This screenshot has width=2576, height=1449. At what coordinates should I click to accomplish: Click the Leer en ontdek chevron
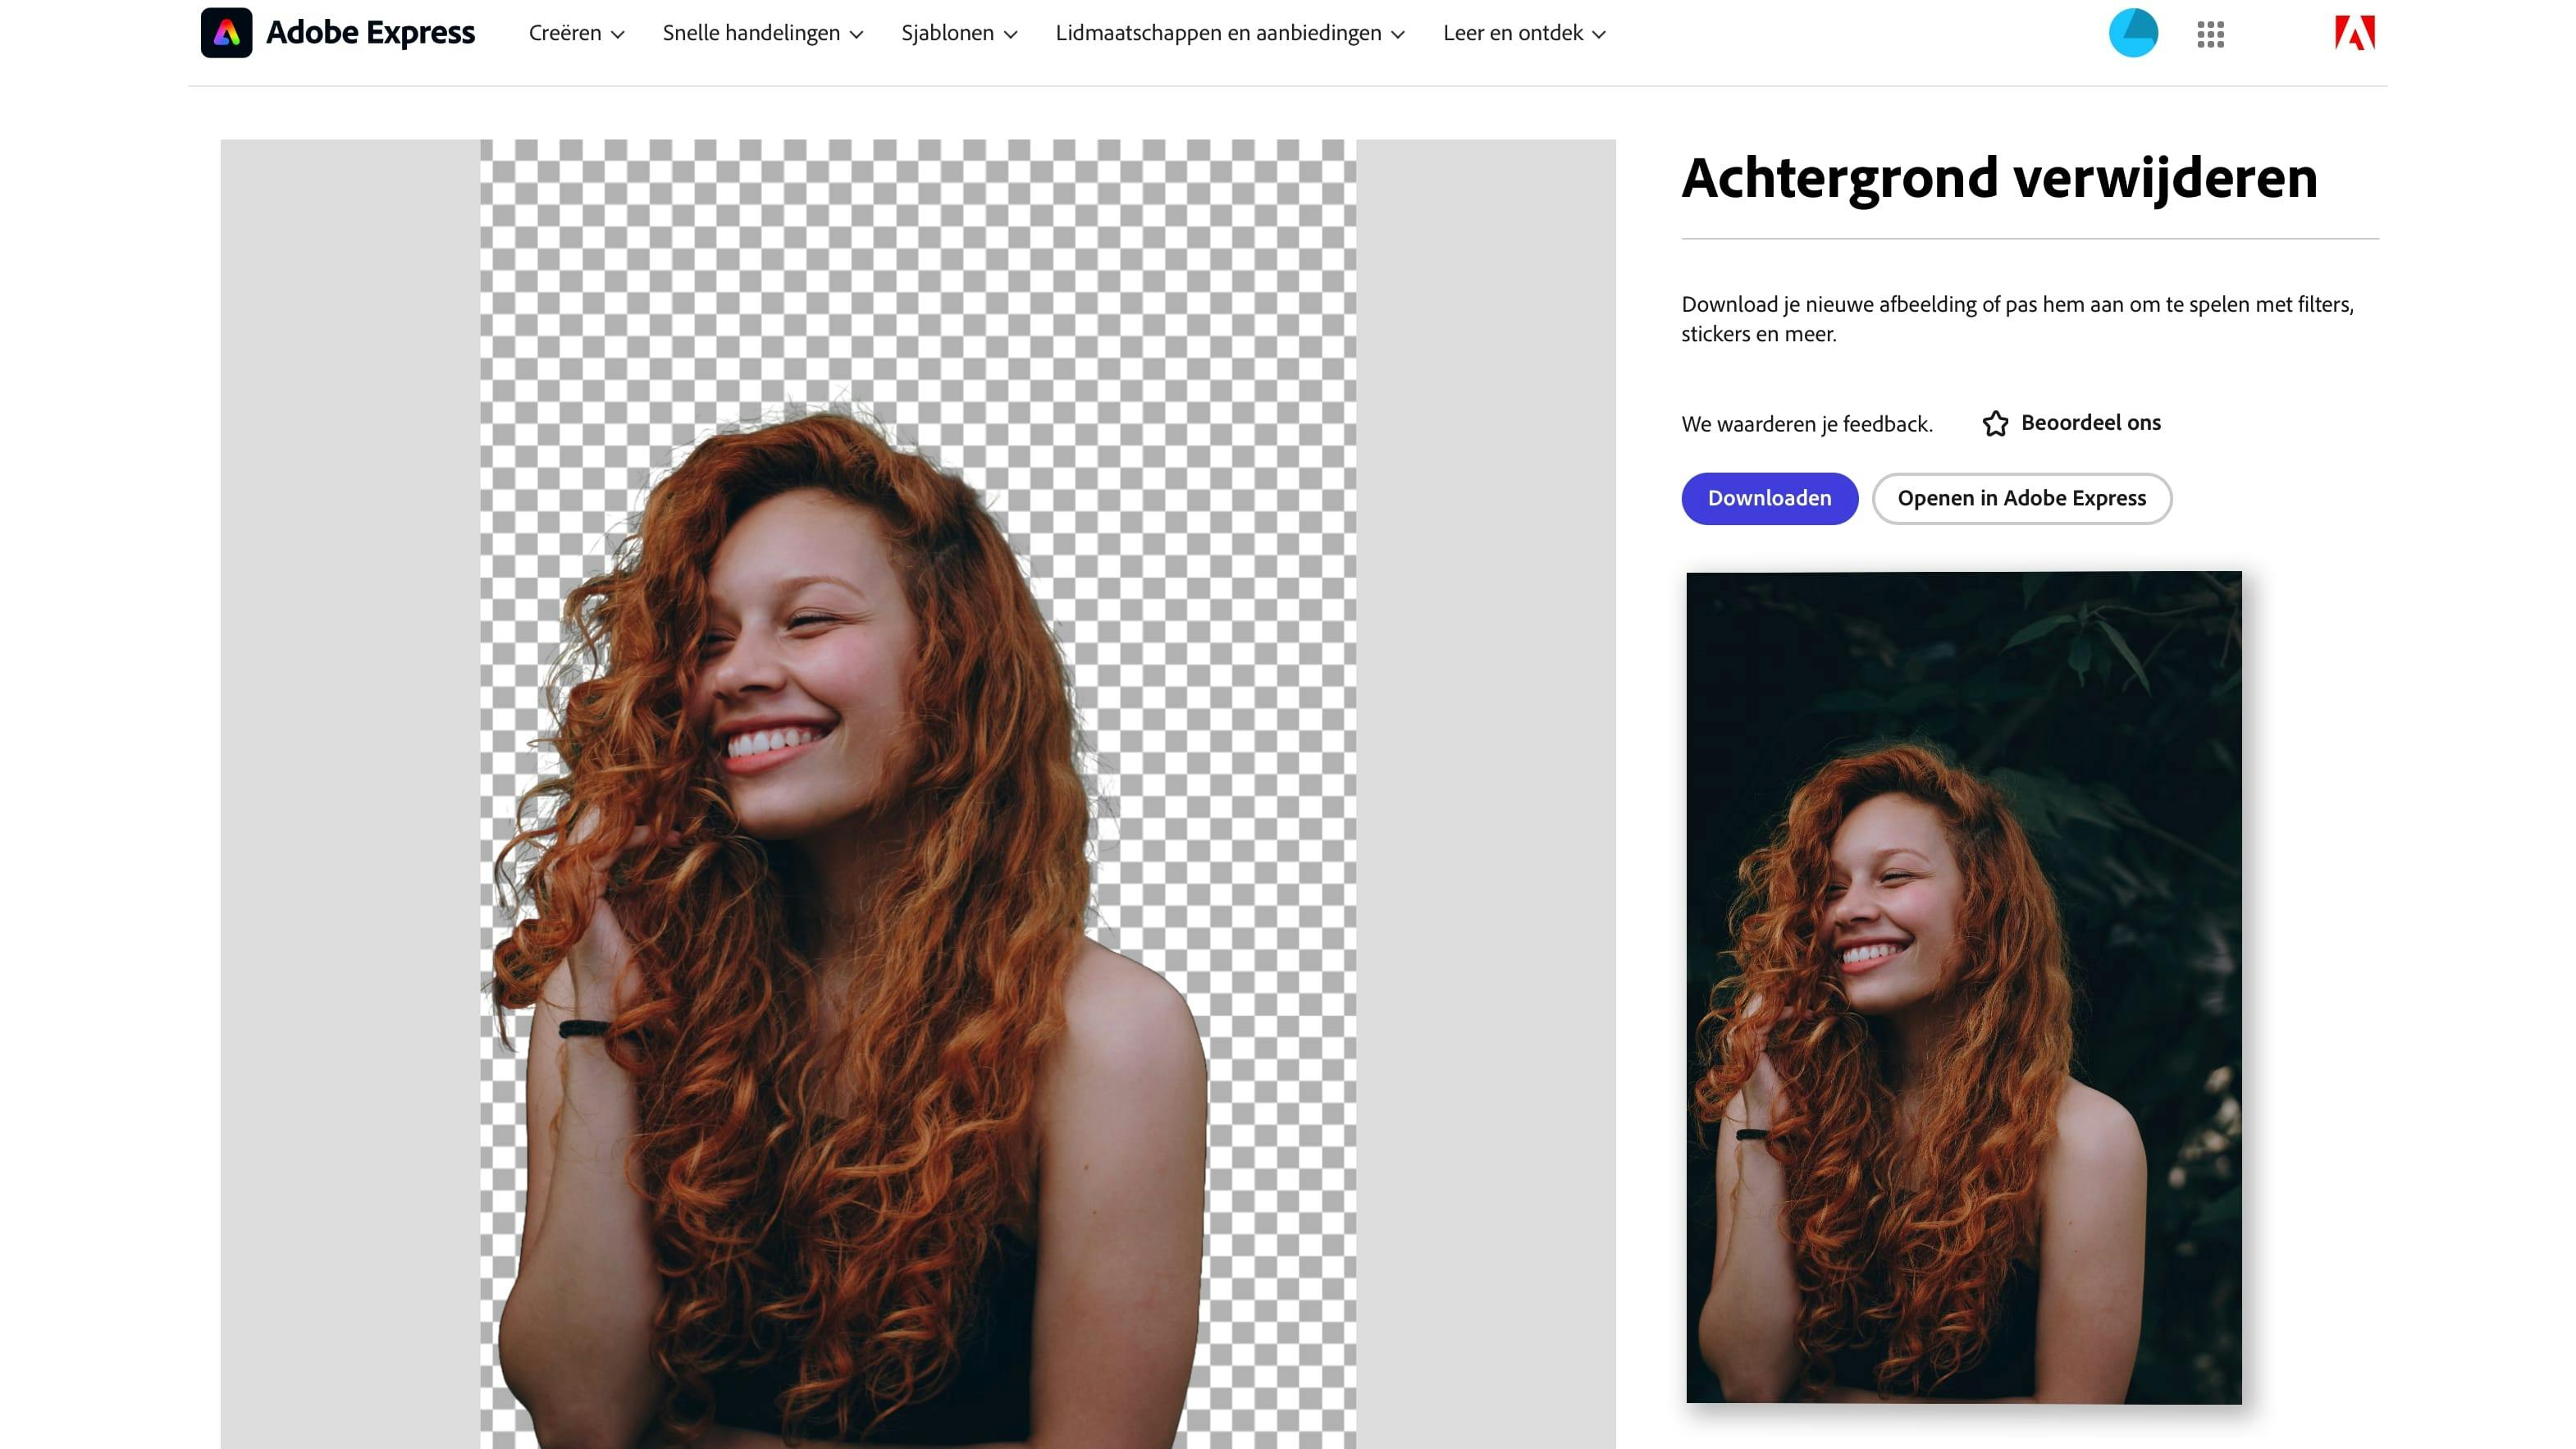point(1599,35)
